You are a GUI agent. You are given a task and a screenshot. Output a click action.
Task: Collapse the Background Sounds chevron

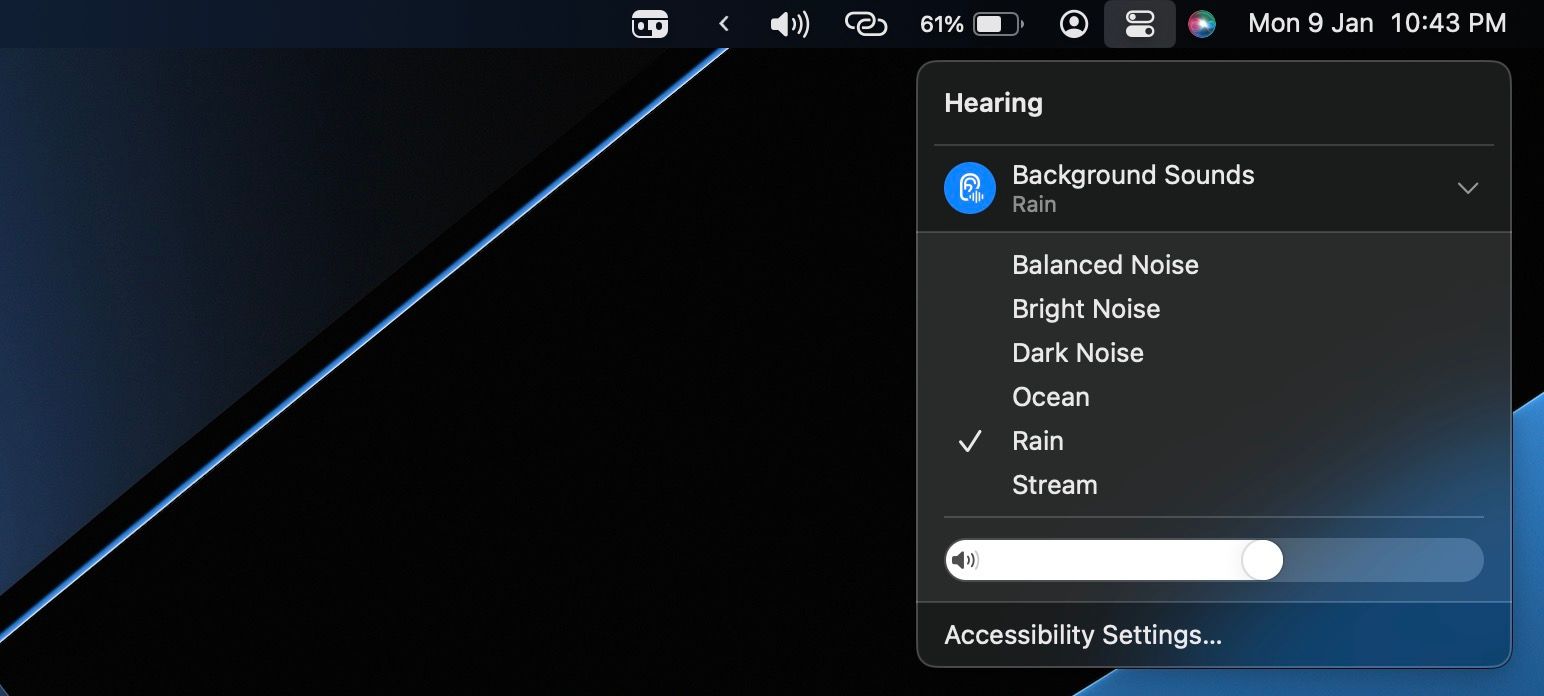1467,188
